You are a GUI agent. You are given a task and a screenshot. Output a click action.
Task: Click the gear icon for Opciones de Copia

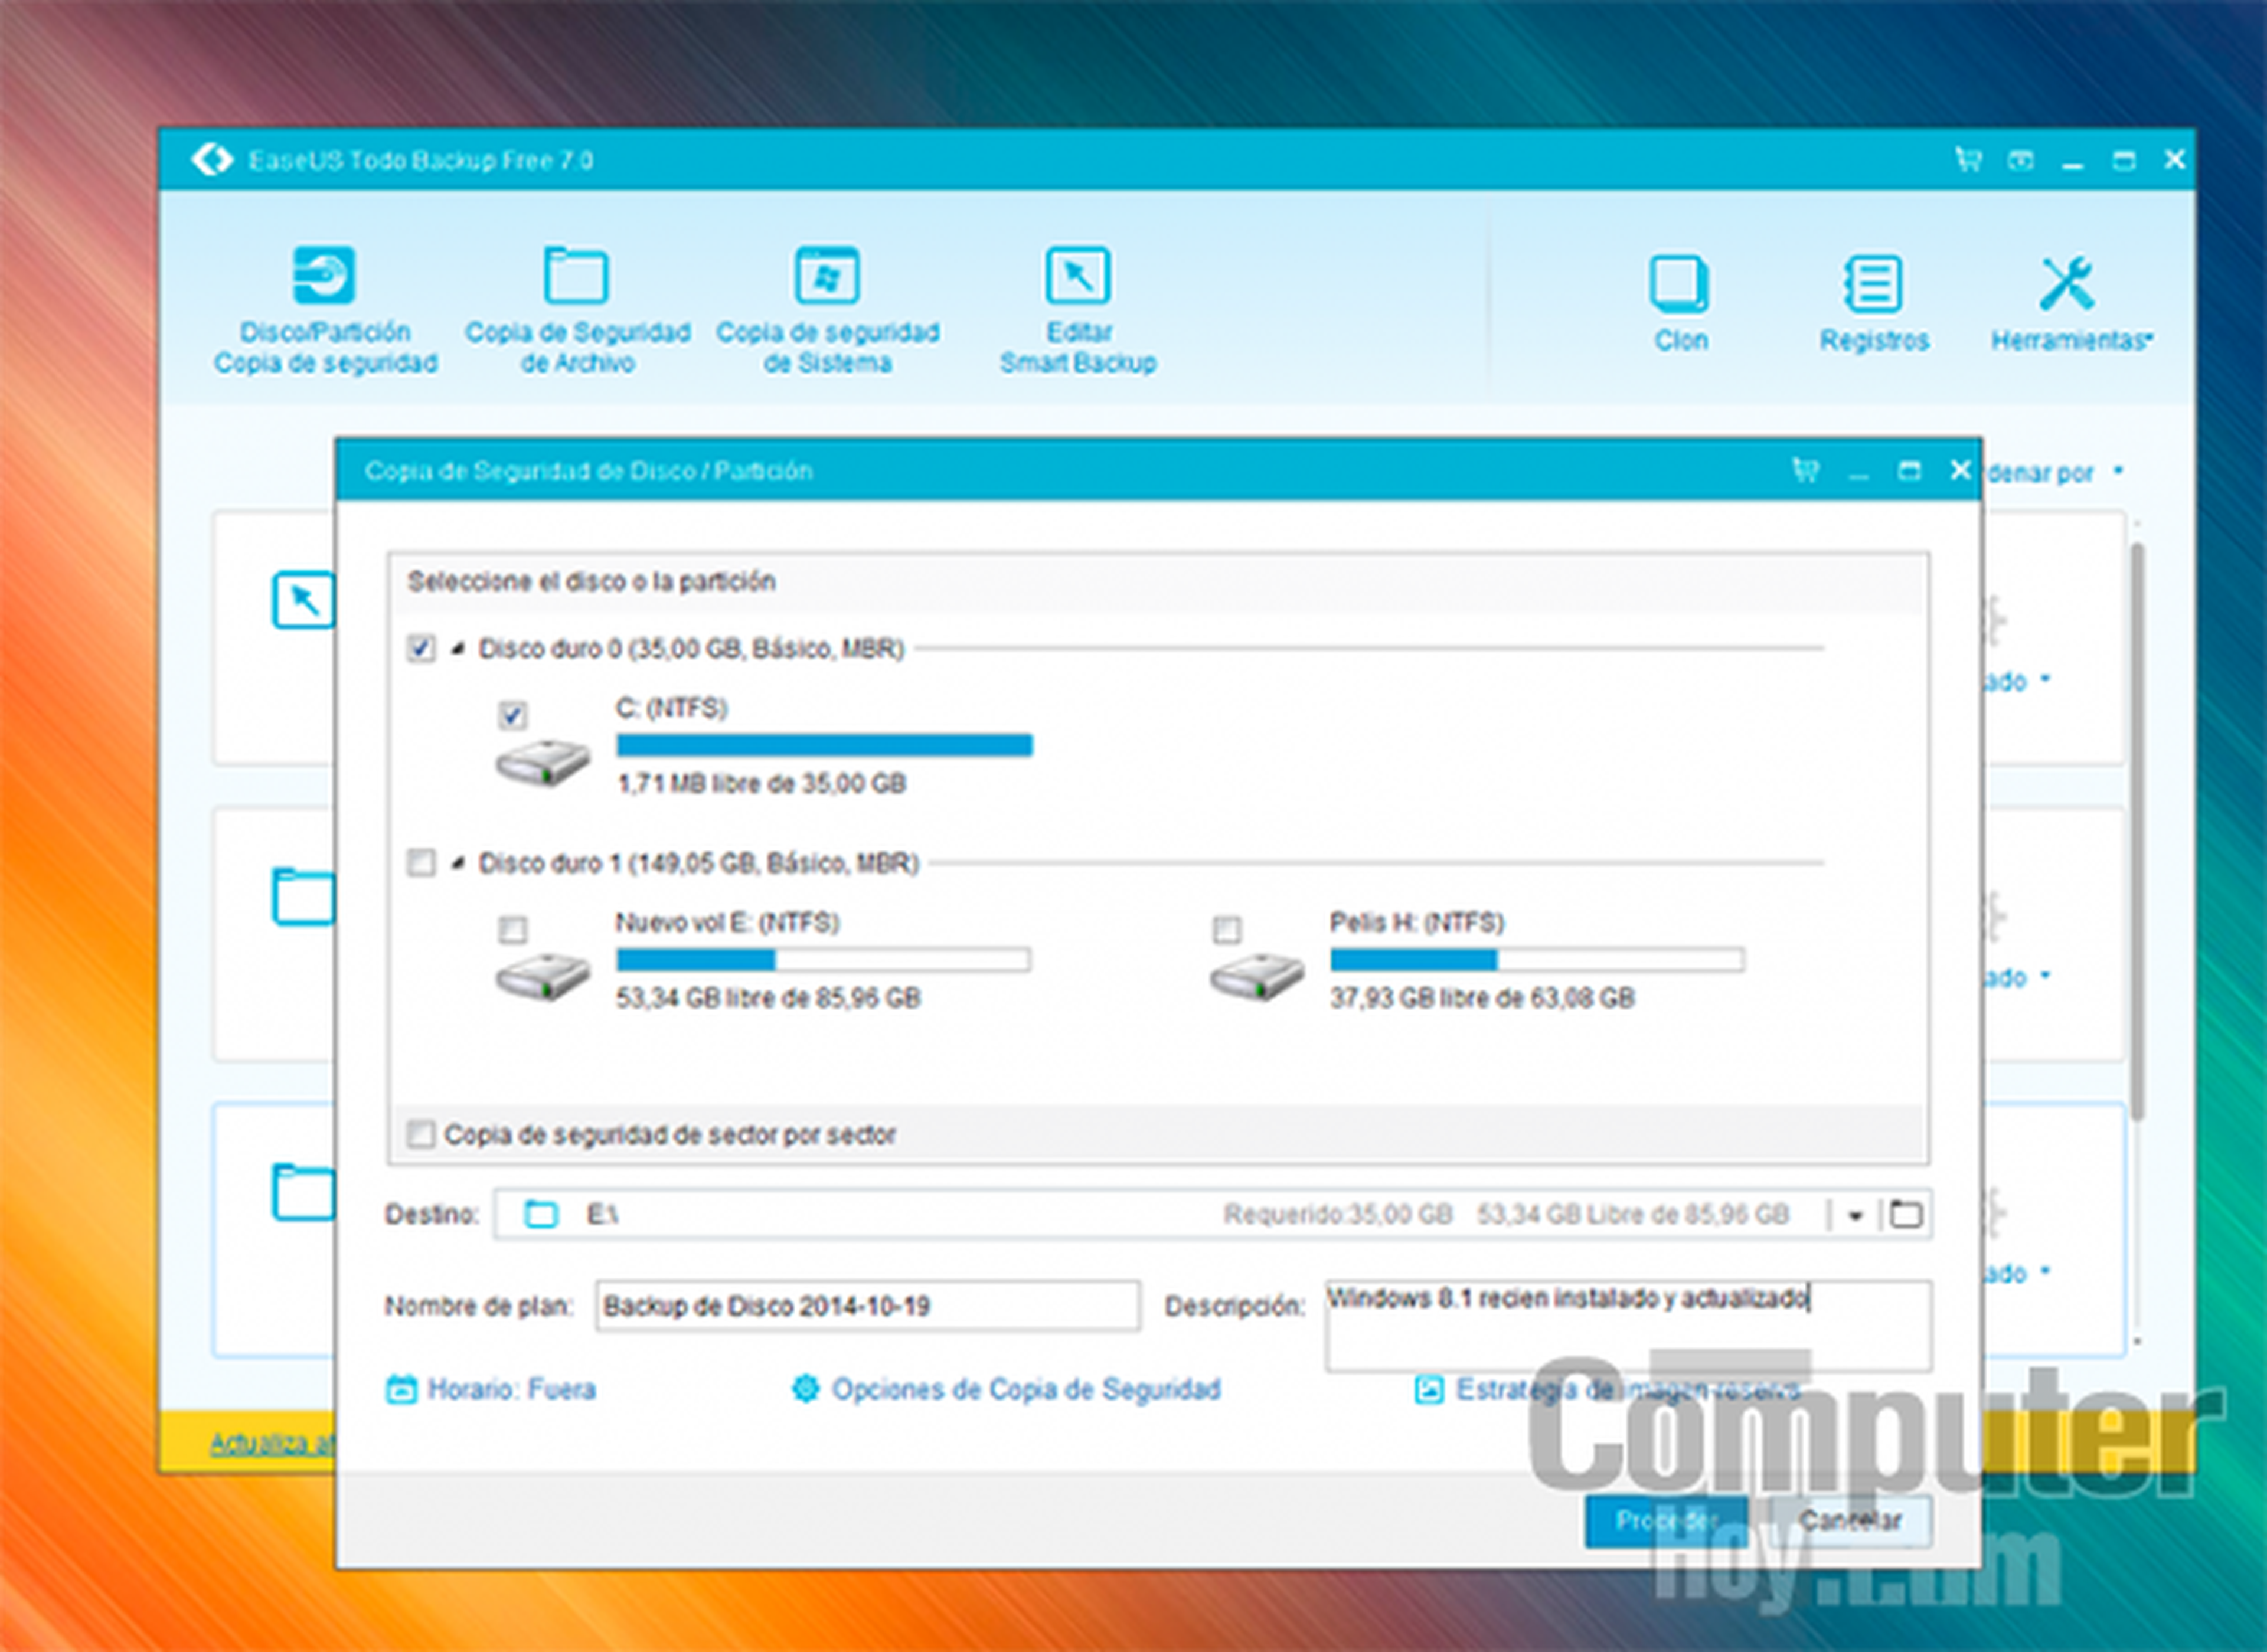(806, 1388)
